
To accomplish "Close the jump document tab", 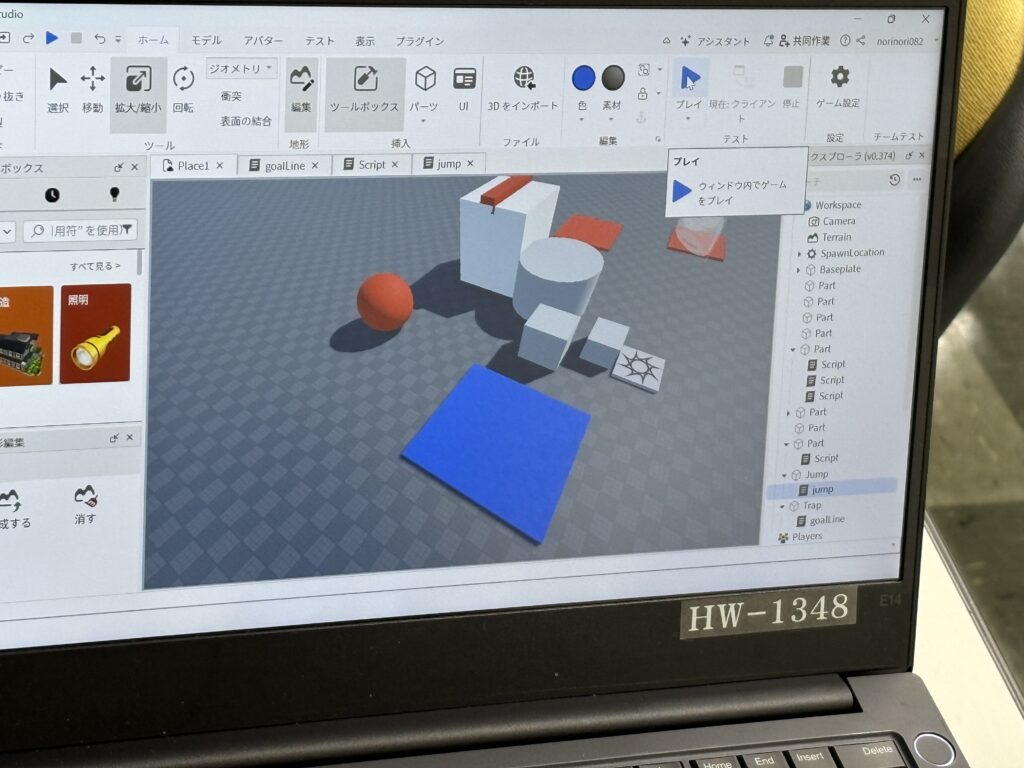I will click(470, 163).
